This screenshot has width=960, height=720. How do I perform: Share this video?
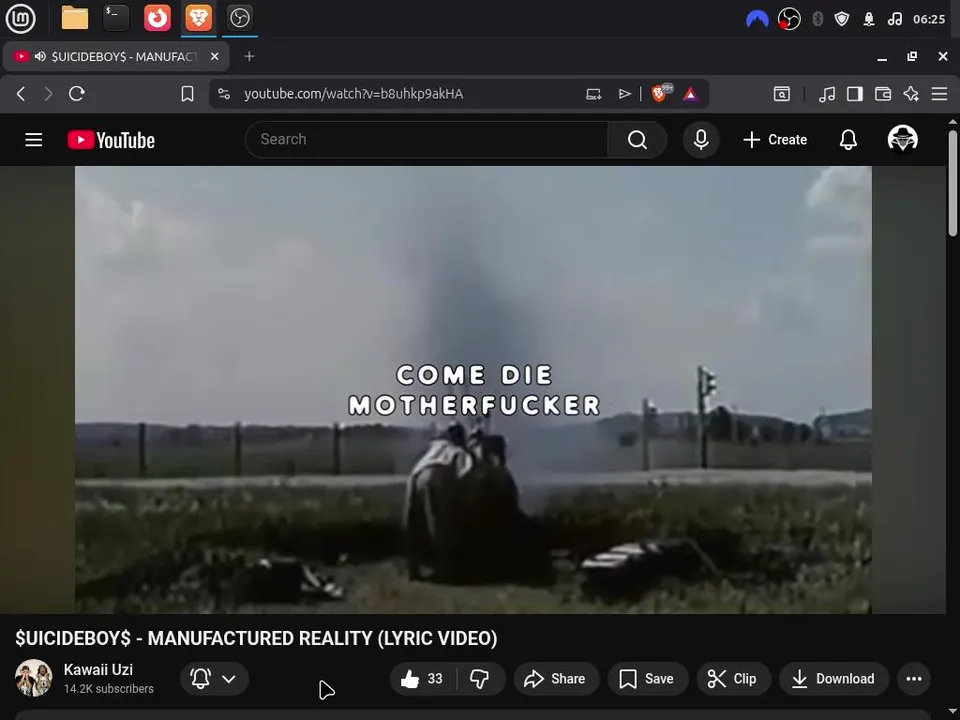point(556,678)
